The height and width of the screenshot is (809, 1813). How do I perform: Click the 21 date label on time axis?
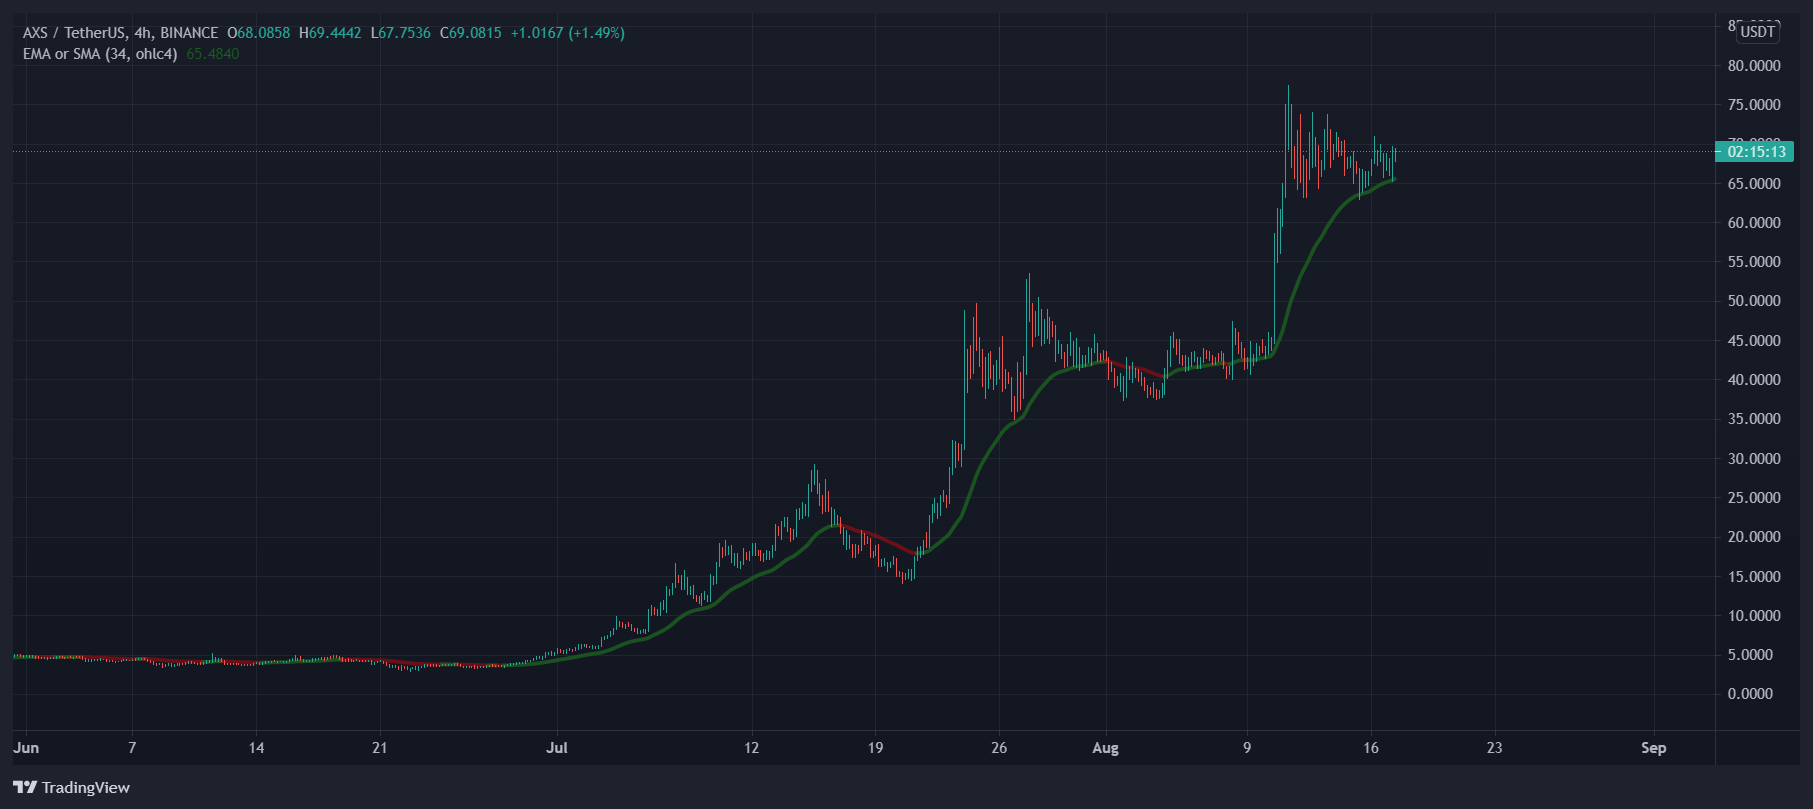(x=379, y=748)
